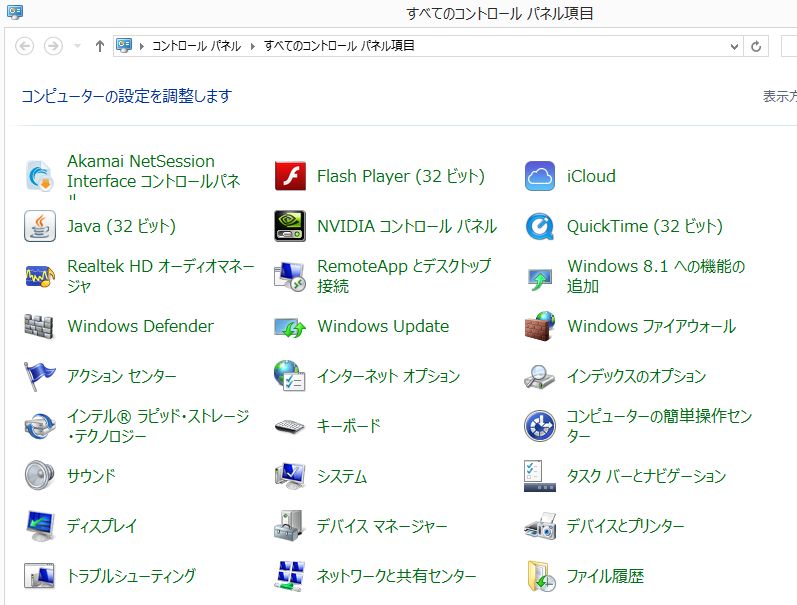Viewport: 797px width, 605px height.
Task: Expand the address bar history dropdown
Action: (734, 46)
